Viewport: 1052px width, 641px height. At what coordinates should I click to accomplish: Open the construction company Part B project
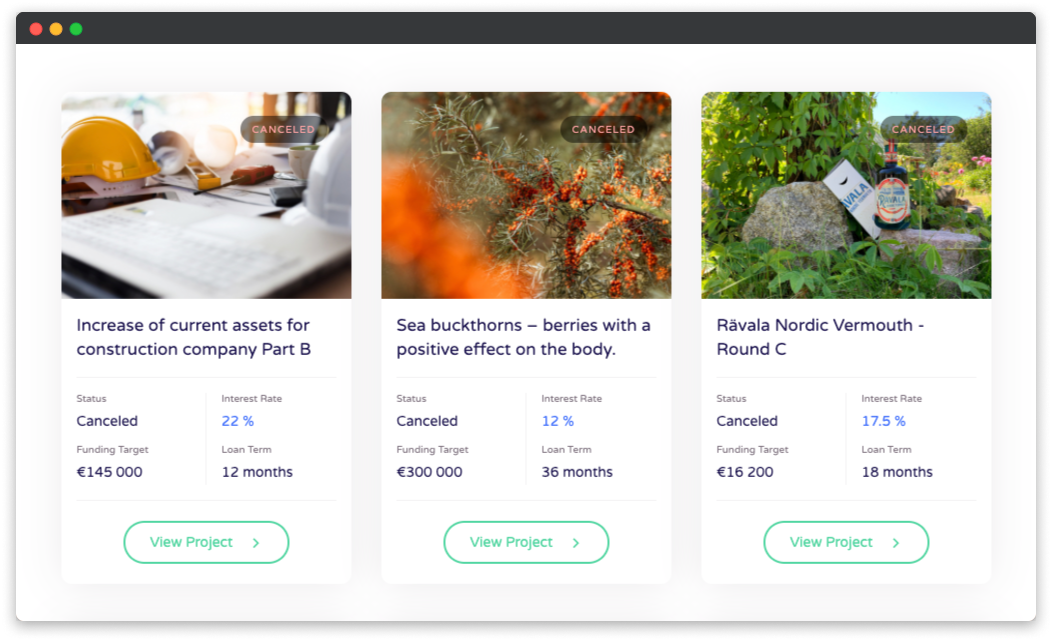(206, 542)
